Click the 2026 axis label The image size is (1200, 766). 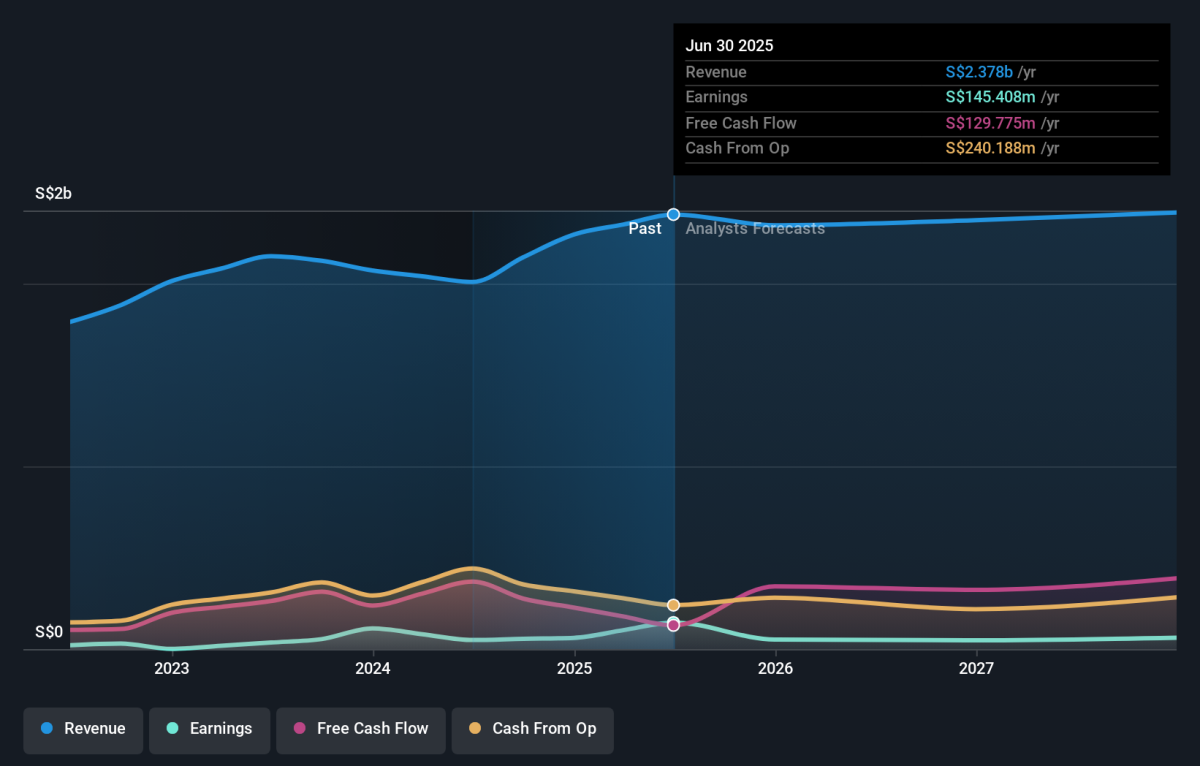tap(776, 668)
